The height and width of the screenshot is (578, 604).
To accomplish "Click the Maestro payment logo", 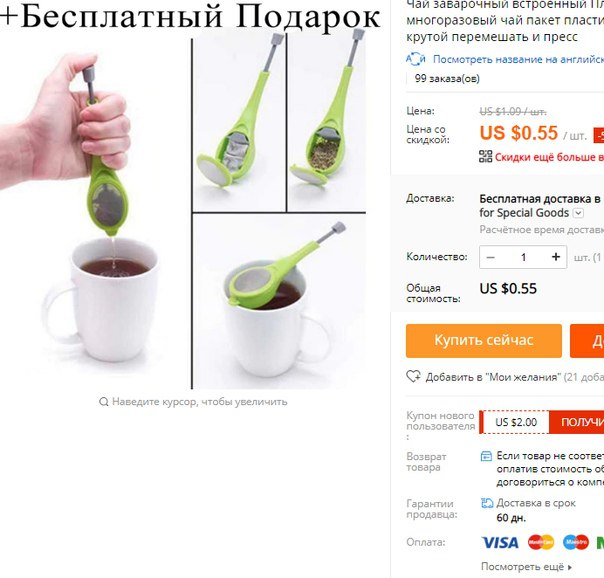I will 575,543.
